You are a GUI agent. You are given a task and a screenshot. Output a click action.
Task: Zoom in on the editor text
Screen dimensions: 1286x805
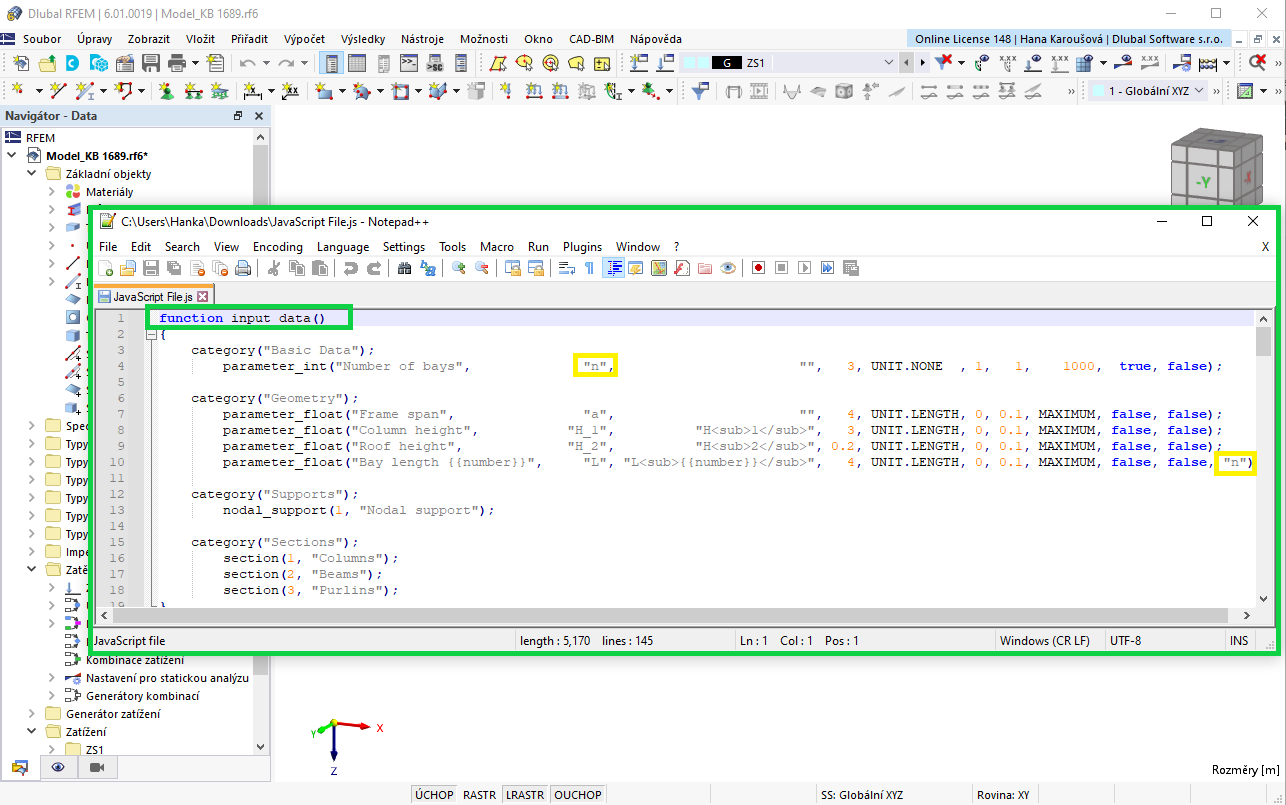pos(459,267)
